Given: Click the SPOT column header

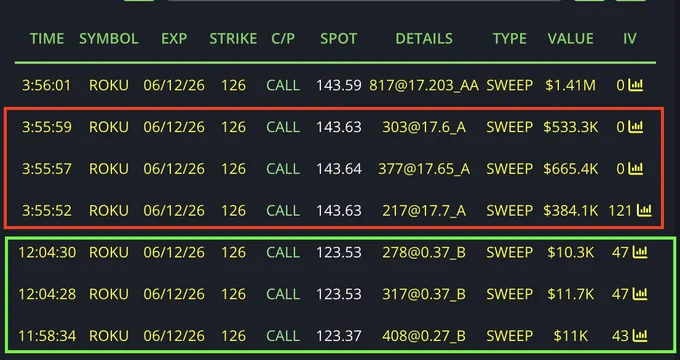Looking at the screenshot, I should 339,39.
